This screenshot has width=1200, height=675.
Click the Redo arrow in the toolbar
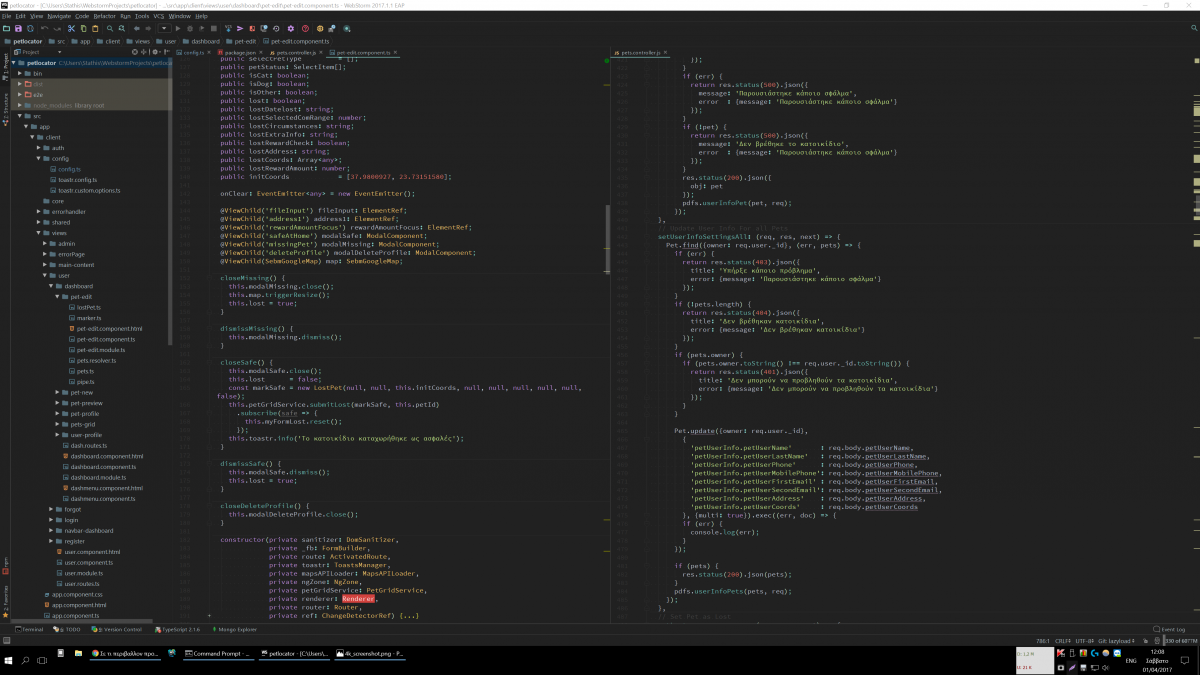coord(57,28)
